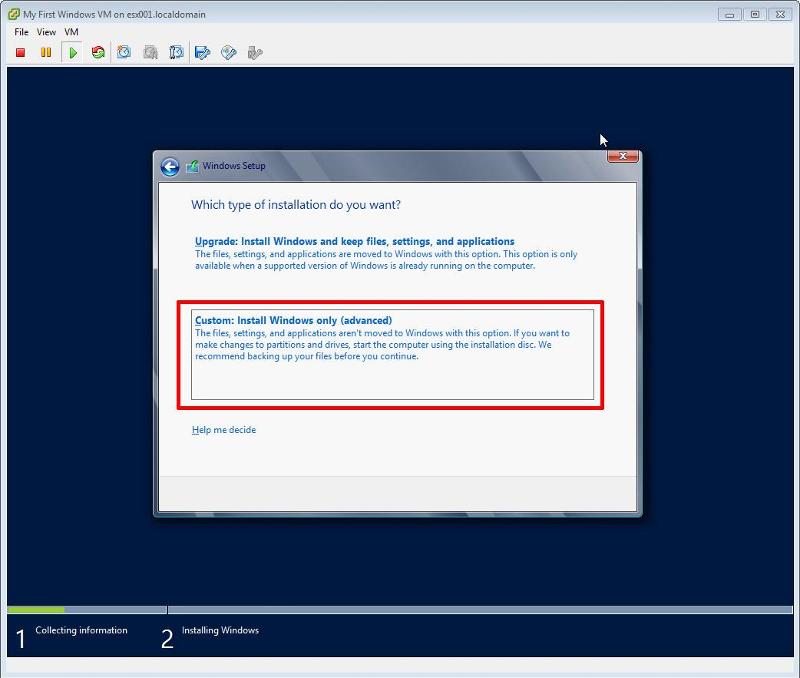Click 'Which type of installation do you want?' heading

296,205
